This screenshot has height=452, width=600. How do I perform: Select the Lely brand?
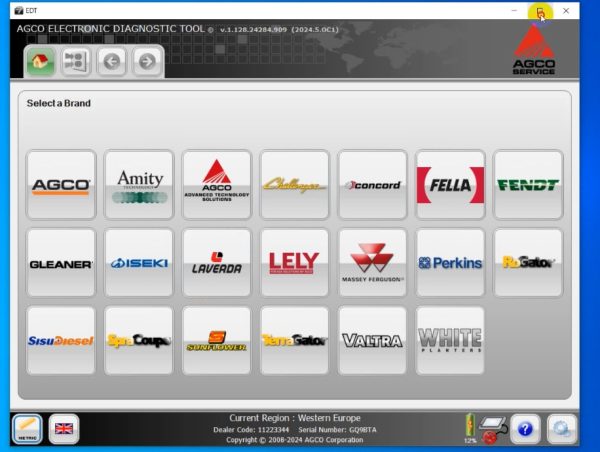point(294,263)
